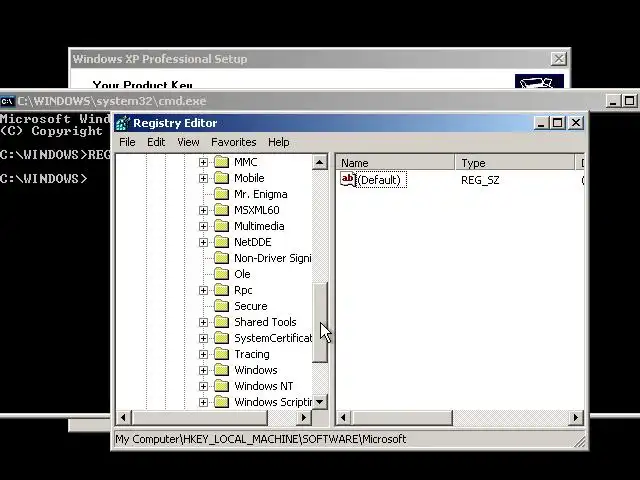Click the Rpc key folder icon
640x480 pixels.
222,290
